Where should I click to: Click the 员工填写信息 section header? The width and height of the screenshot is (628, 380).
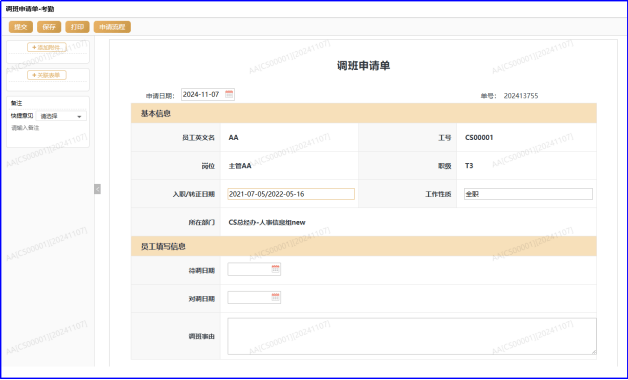click(x=364, y=246)
